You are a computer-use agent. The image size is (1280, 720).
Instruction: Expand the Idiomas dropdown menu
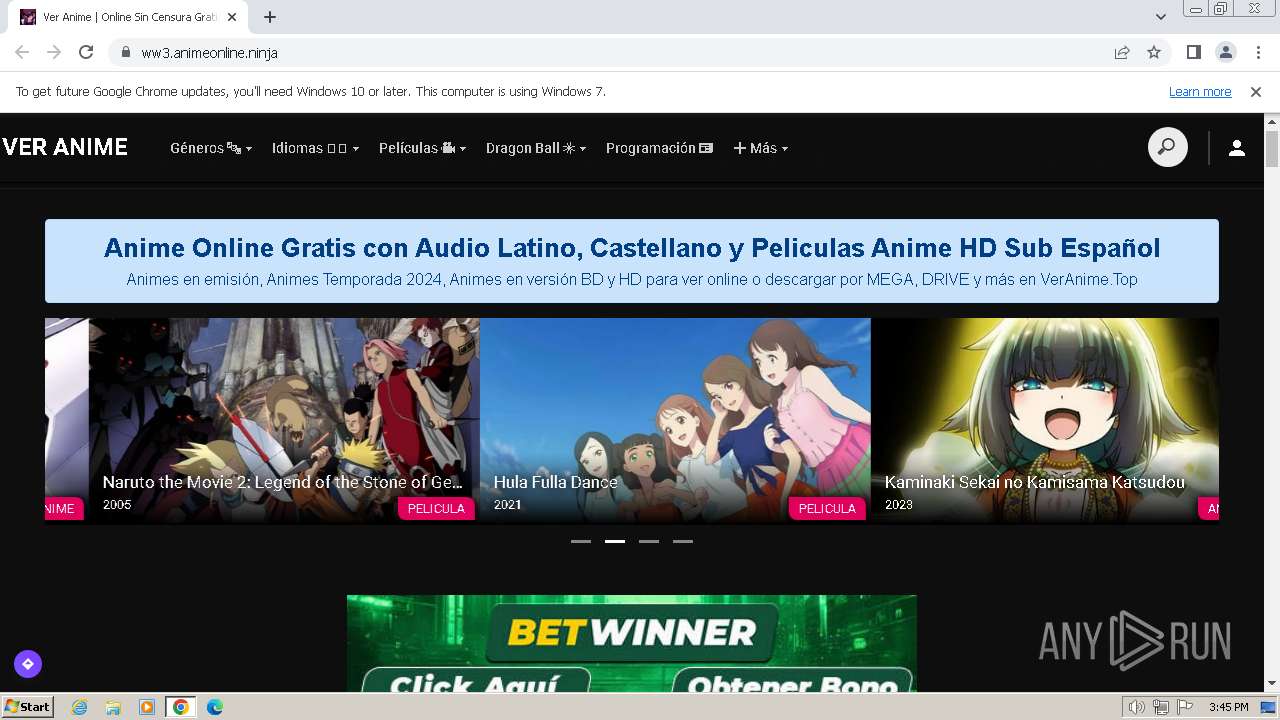(x=315, y=148)
